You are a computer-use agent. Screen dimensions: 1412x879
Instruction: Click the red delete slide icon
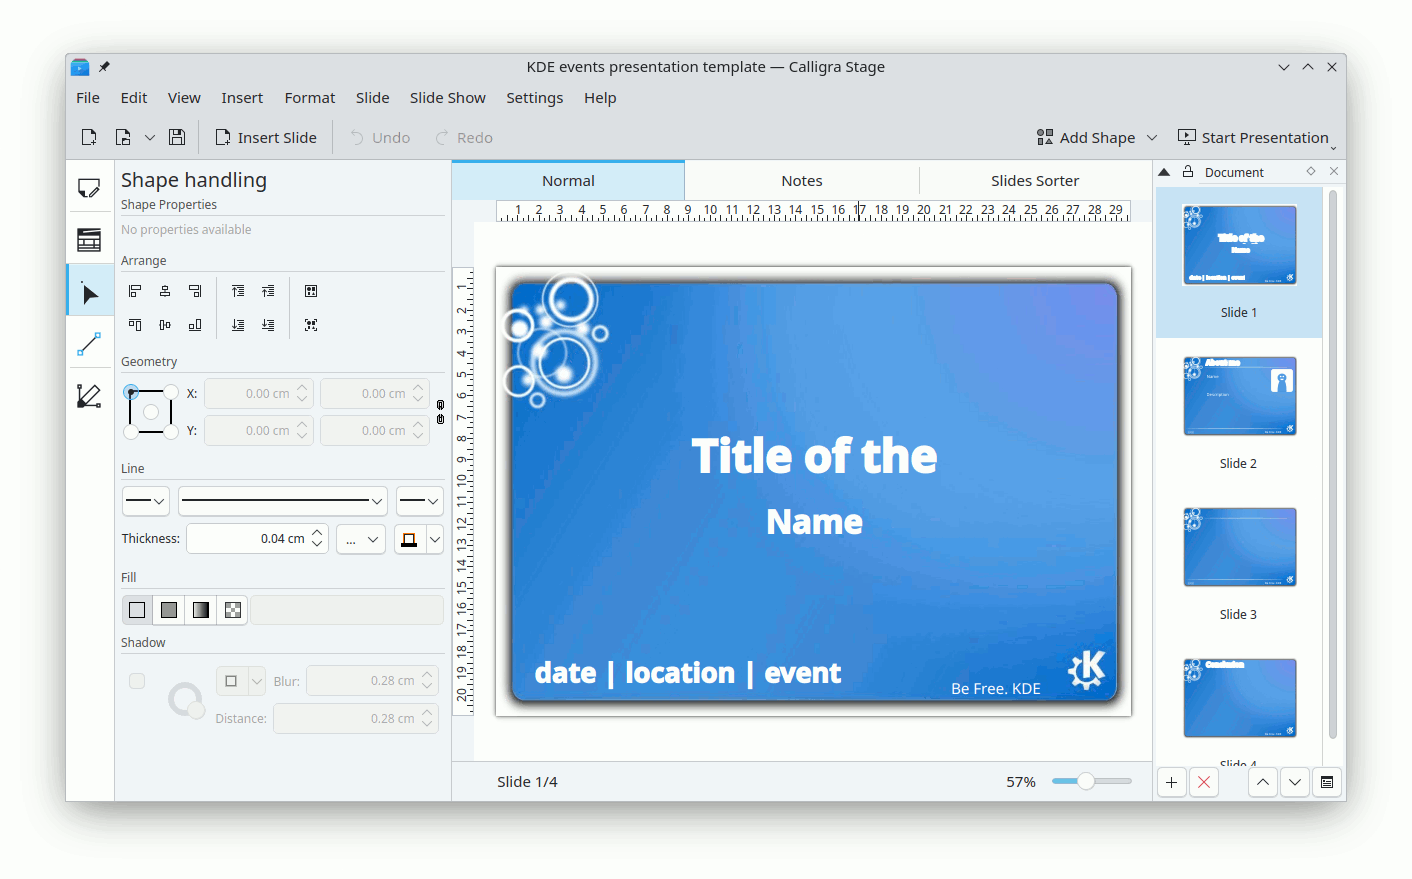pos(1204,782)
